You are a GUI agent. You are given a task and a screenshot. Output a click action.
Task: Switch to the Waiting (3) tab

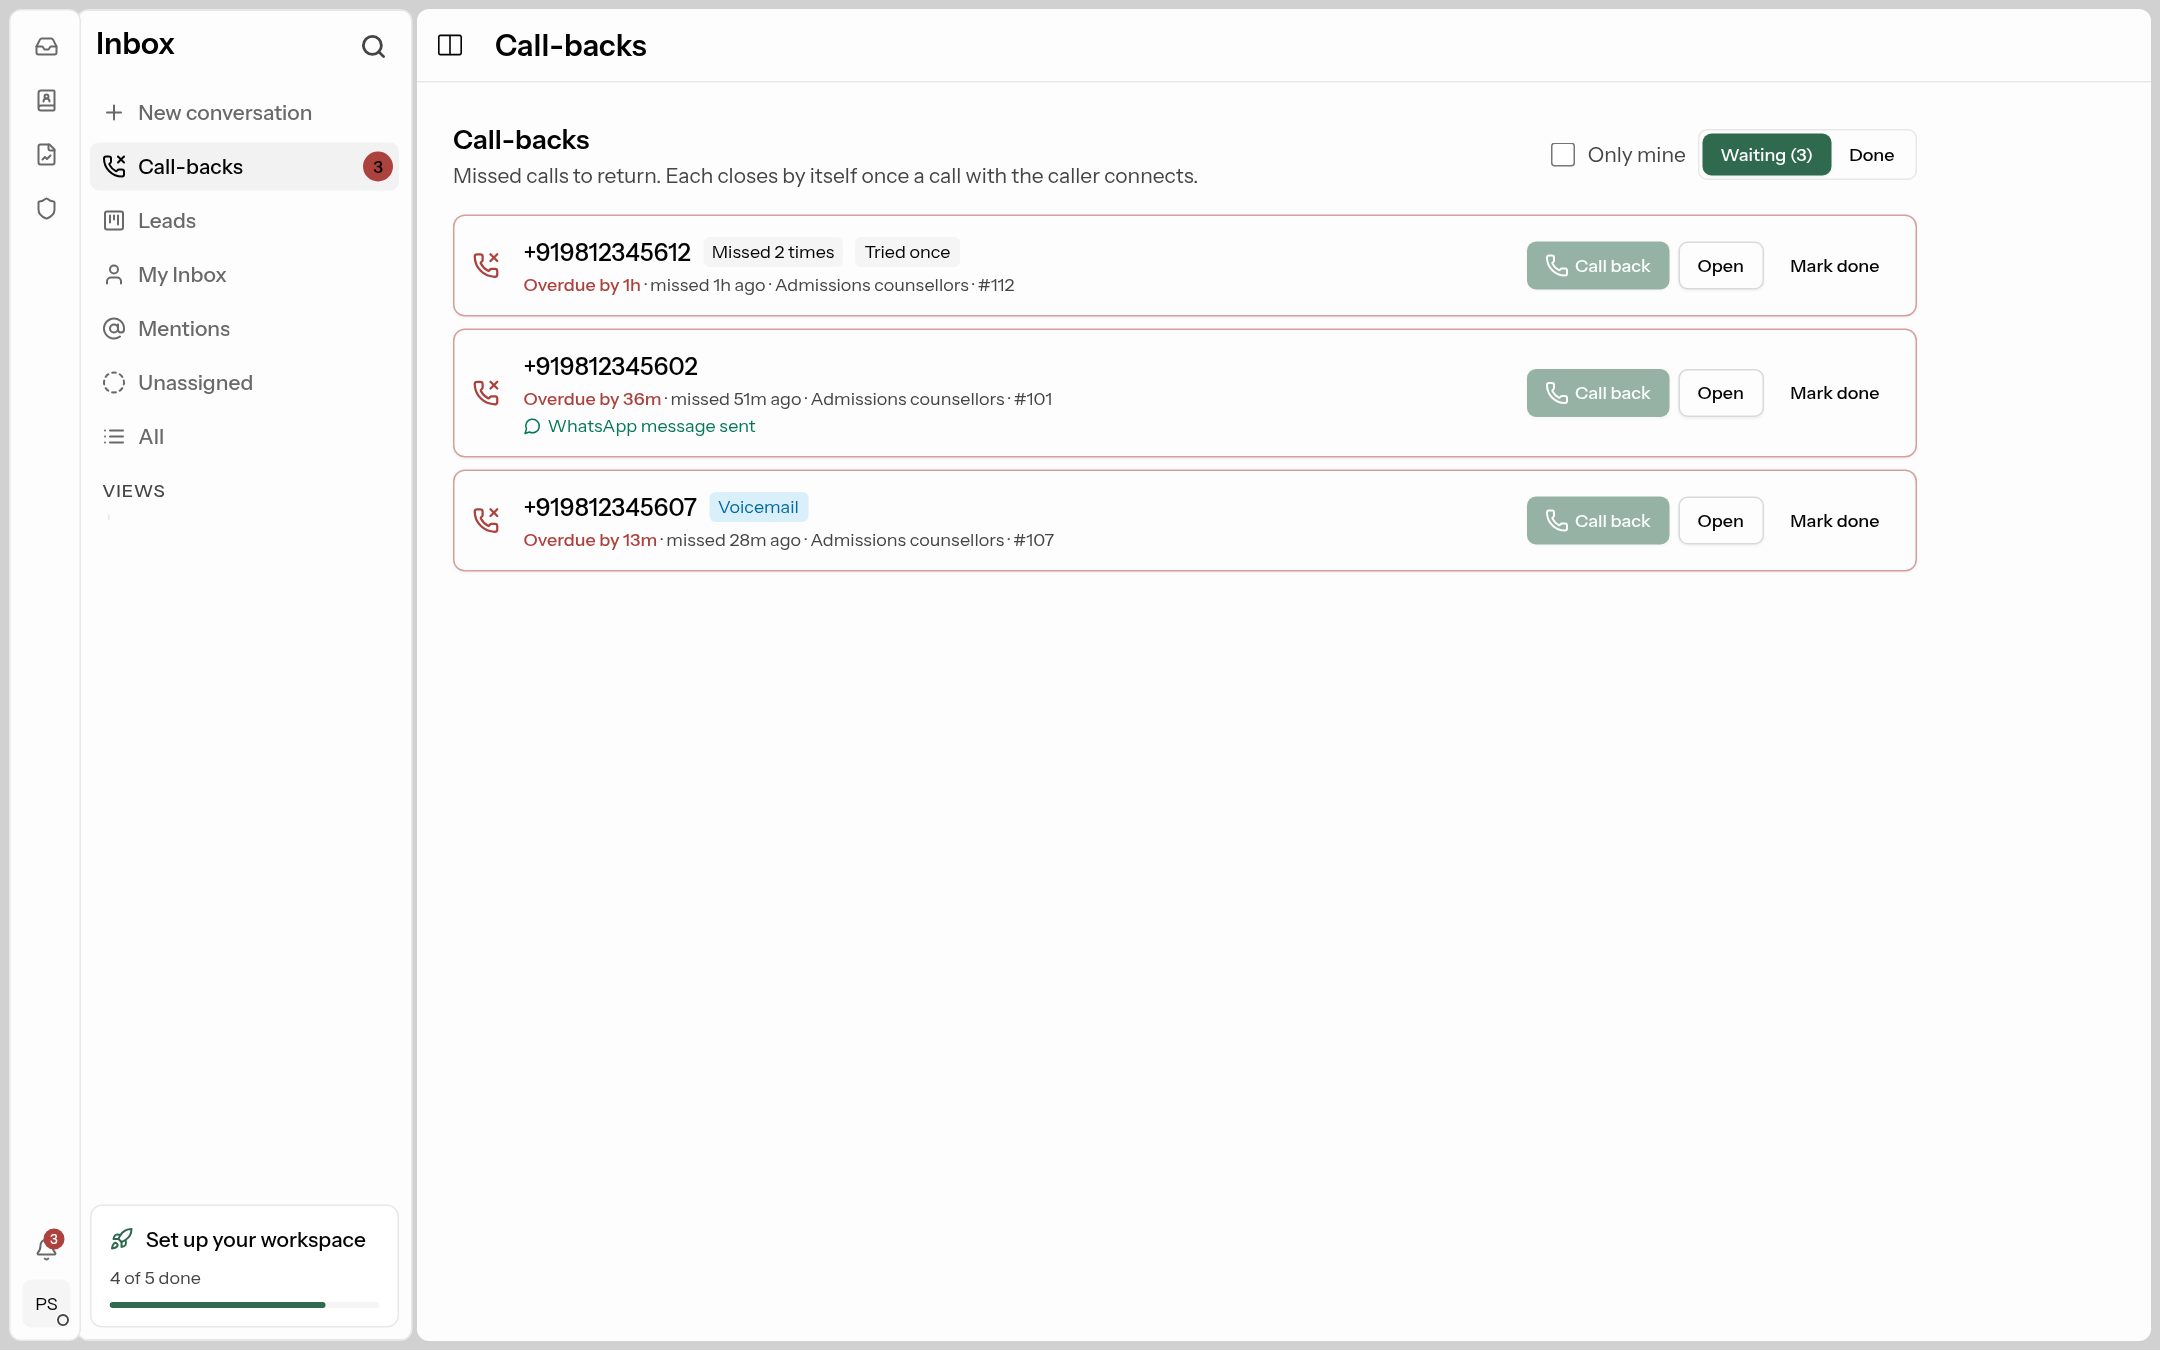(1766, 154)
